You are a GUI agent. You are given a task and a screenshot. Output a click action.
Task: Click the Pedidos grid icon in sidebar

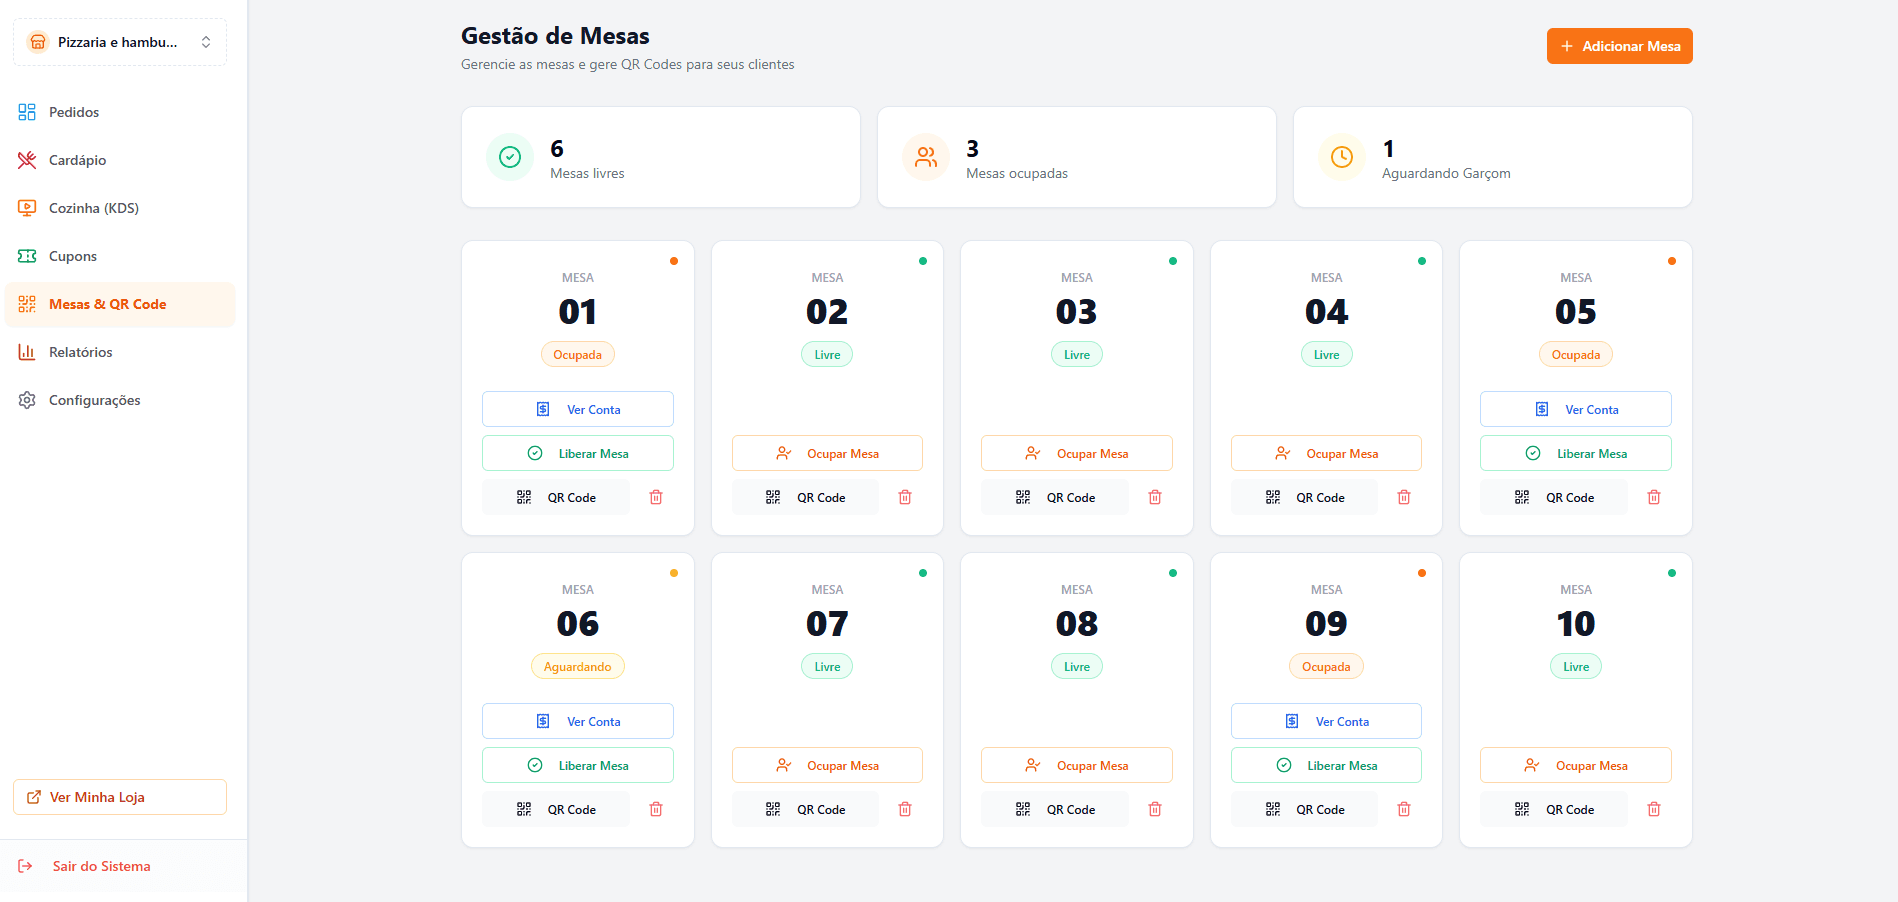[27, 112]
